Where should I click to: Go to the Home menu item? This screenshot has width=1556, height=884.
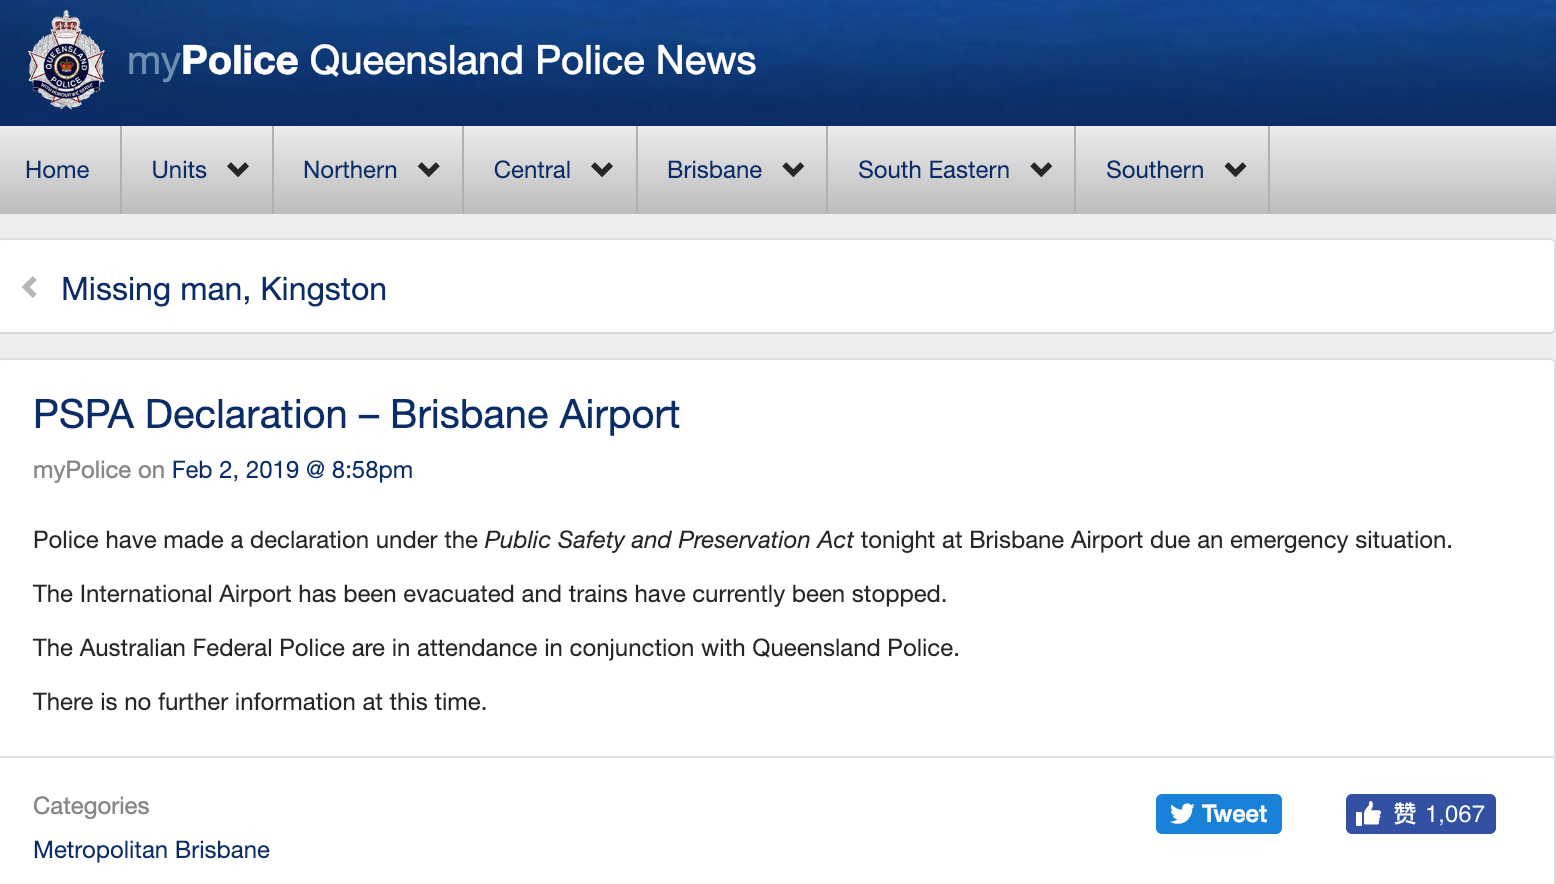57,170
